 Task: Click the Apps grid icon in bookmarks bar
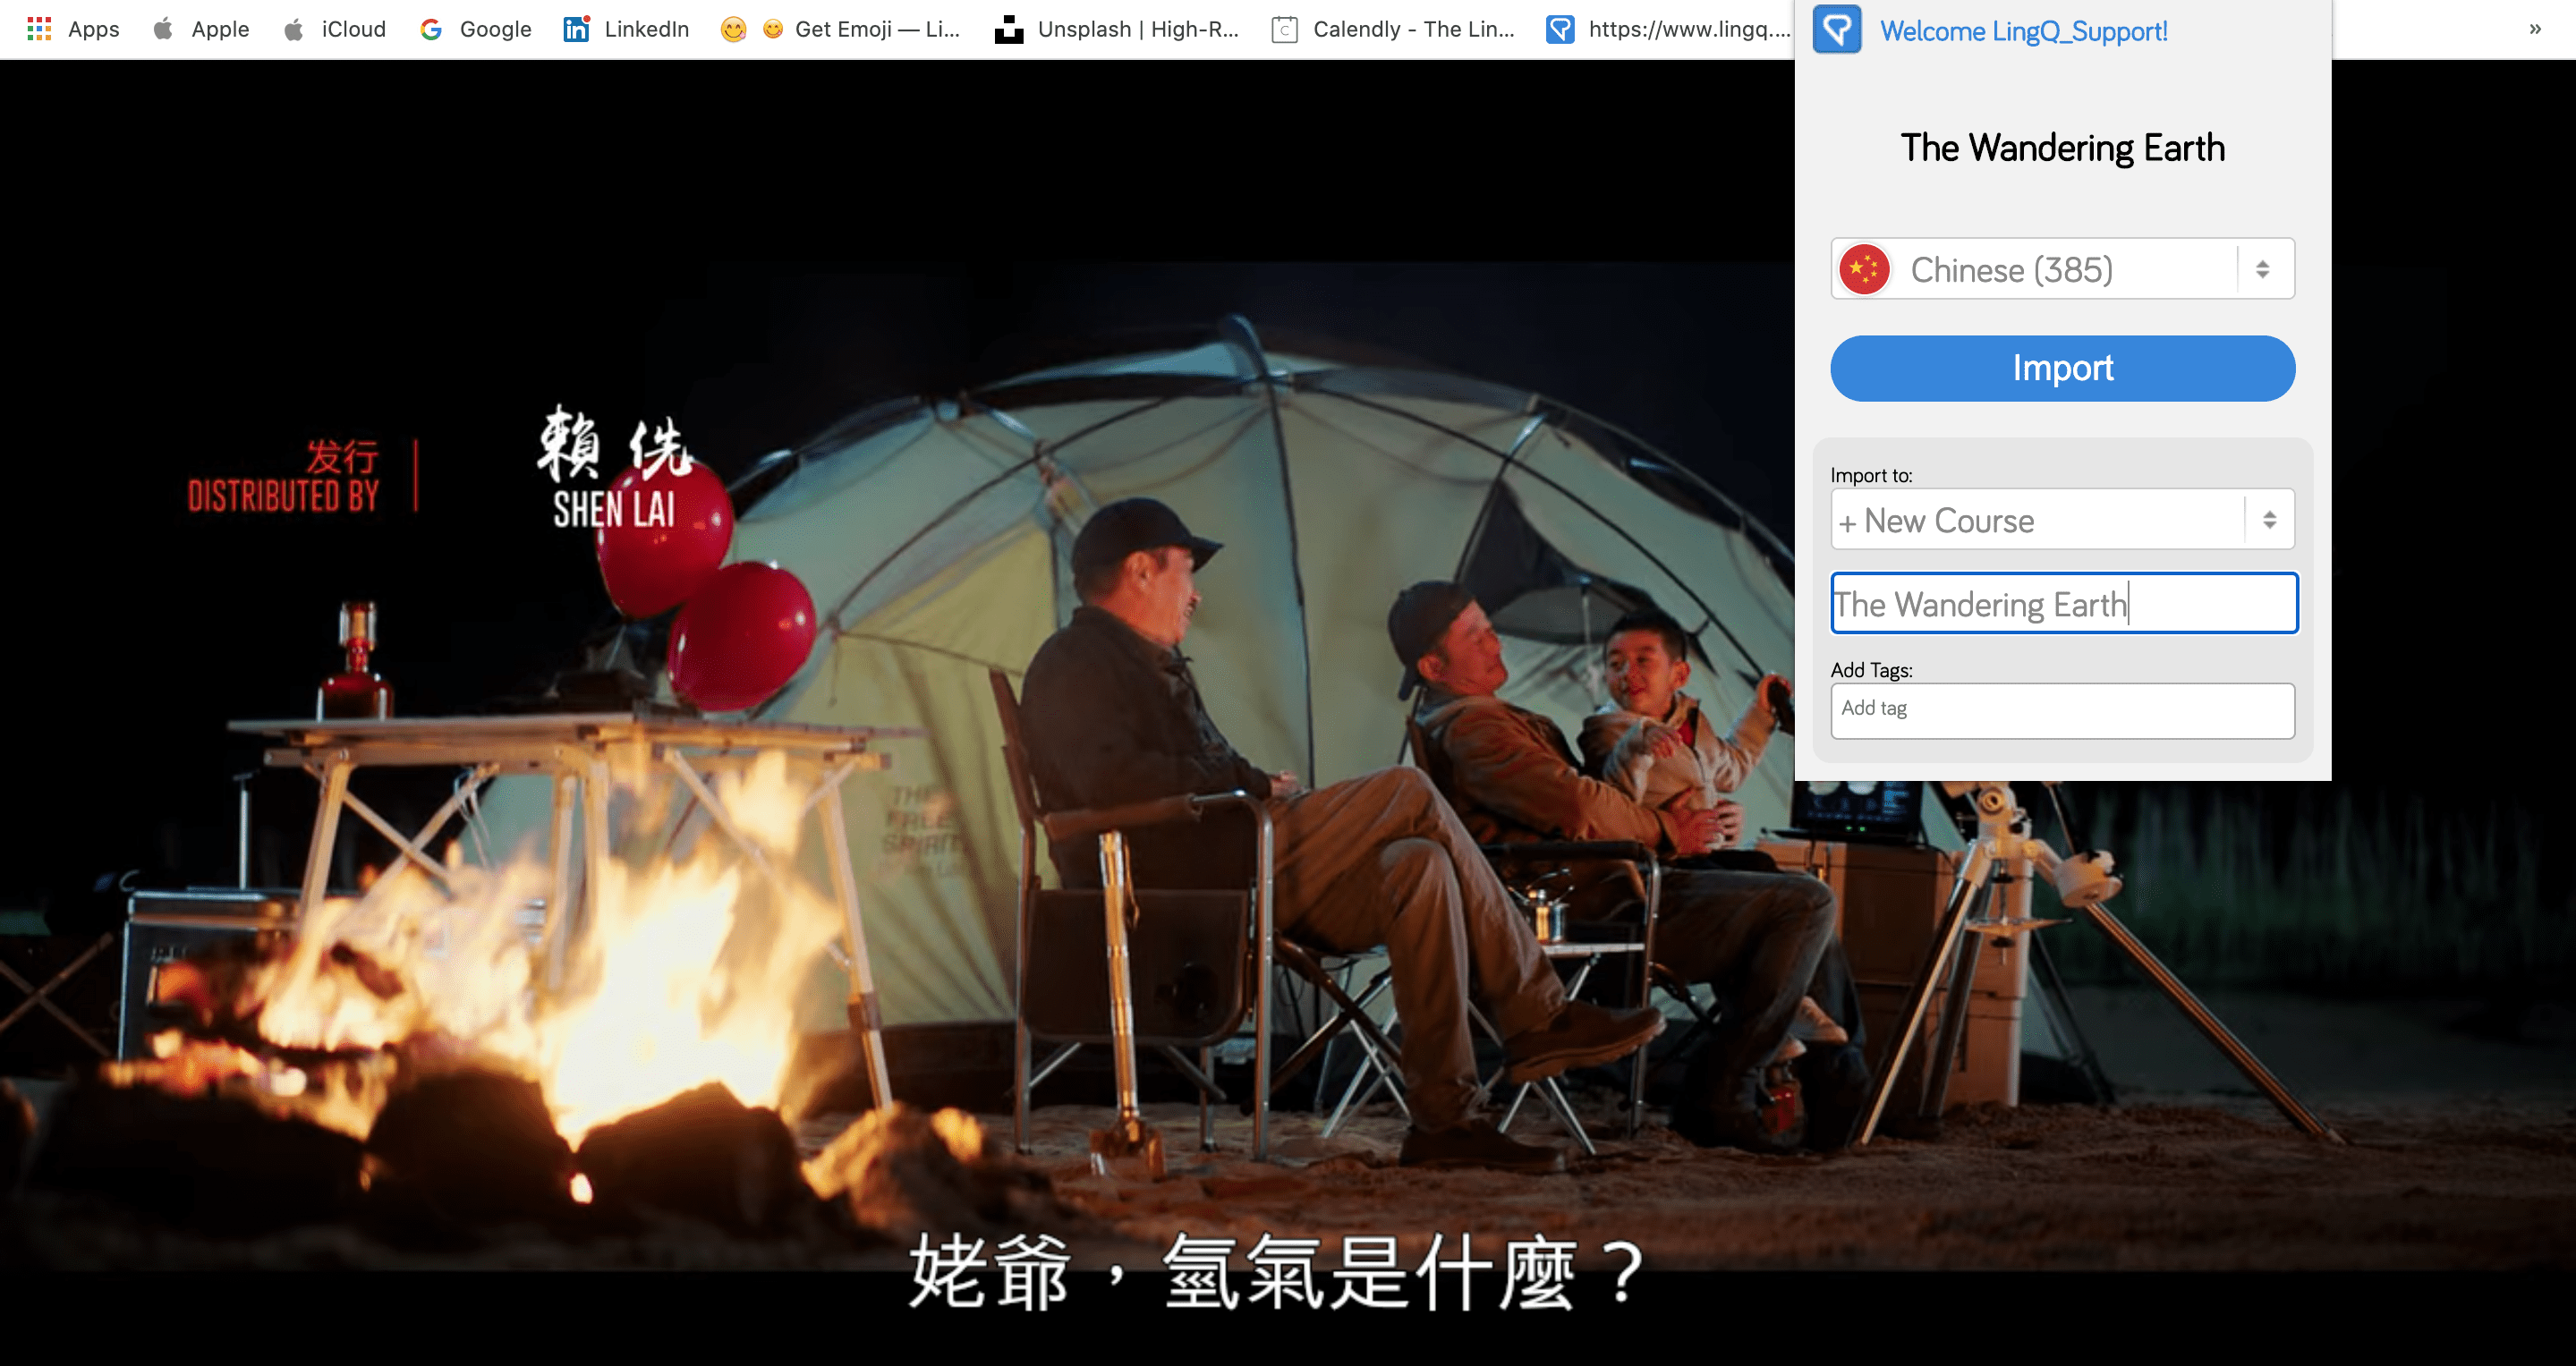coord(39,29)
